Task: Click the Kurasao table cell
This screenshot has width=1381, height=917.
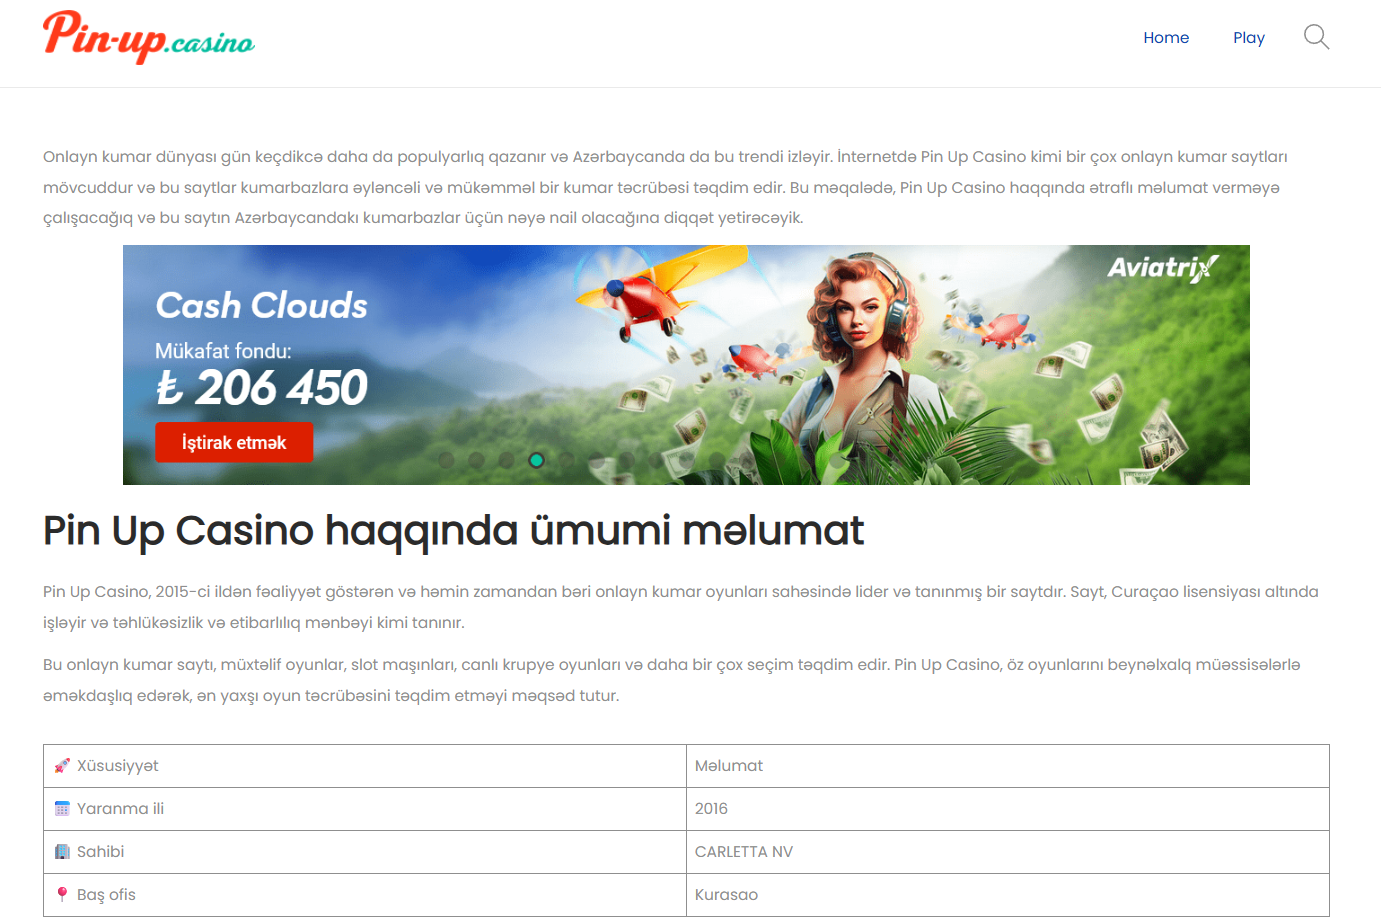Action: (726, 895)
